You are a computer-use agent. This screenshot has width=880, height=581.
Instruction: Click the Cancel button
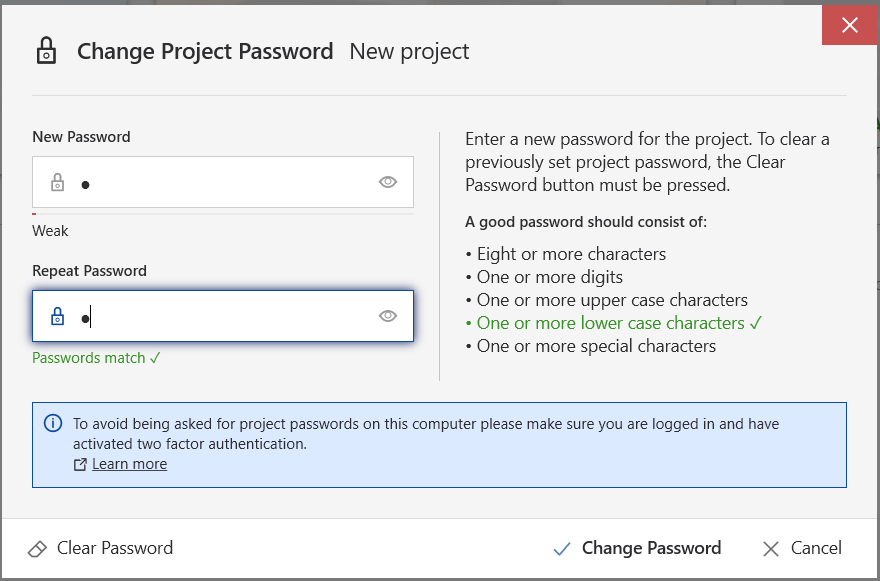(802, 548)
